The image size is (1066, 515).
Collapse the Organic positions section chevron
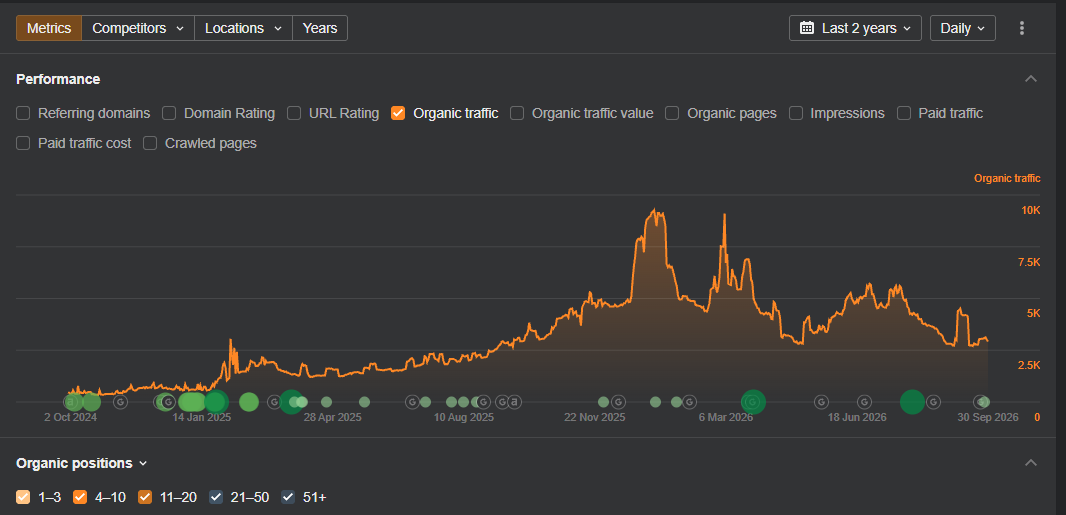click(1031, 463)
